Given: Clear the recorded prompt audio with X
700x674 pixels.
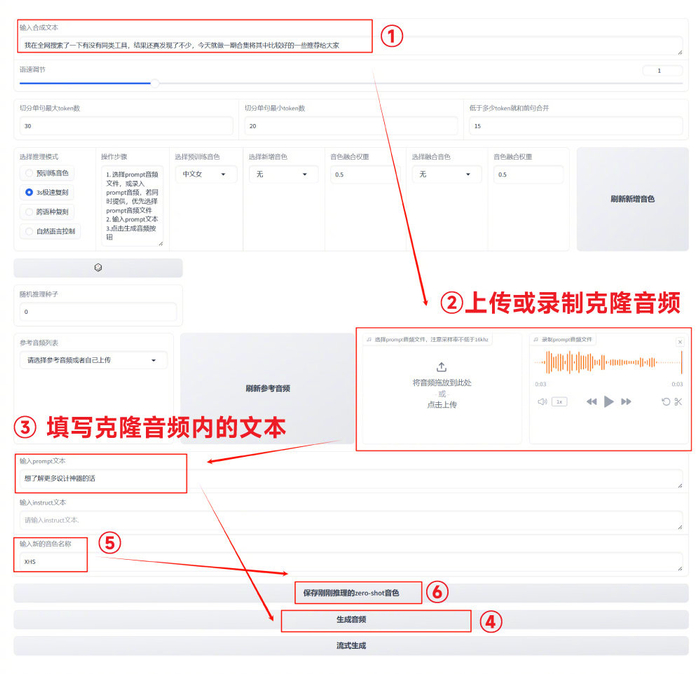Looking at the screenshot, I should pos(680,342).
